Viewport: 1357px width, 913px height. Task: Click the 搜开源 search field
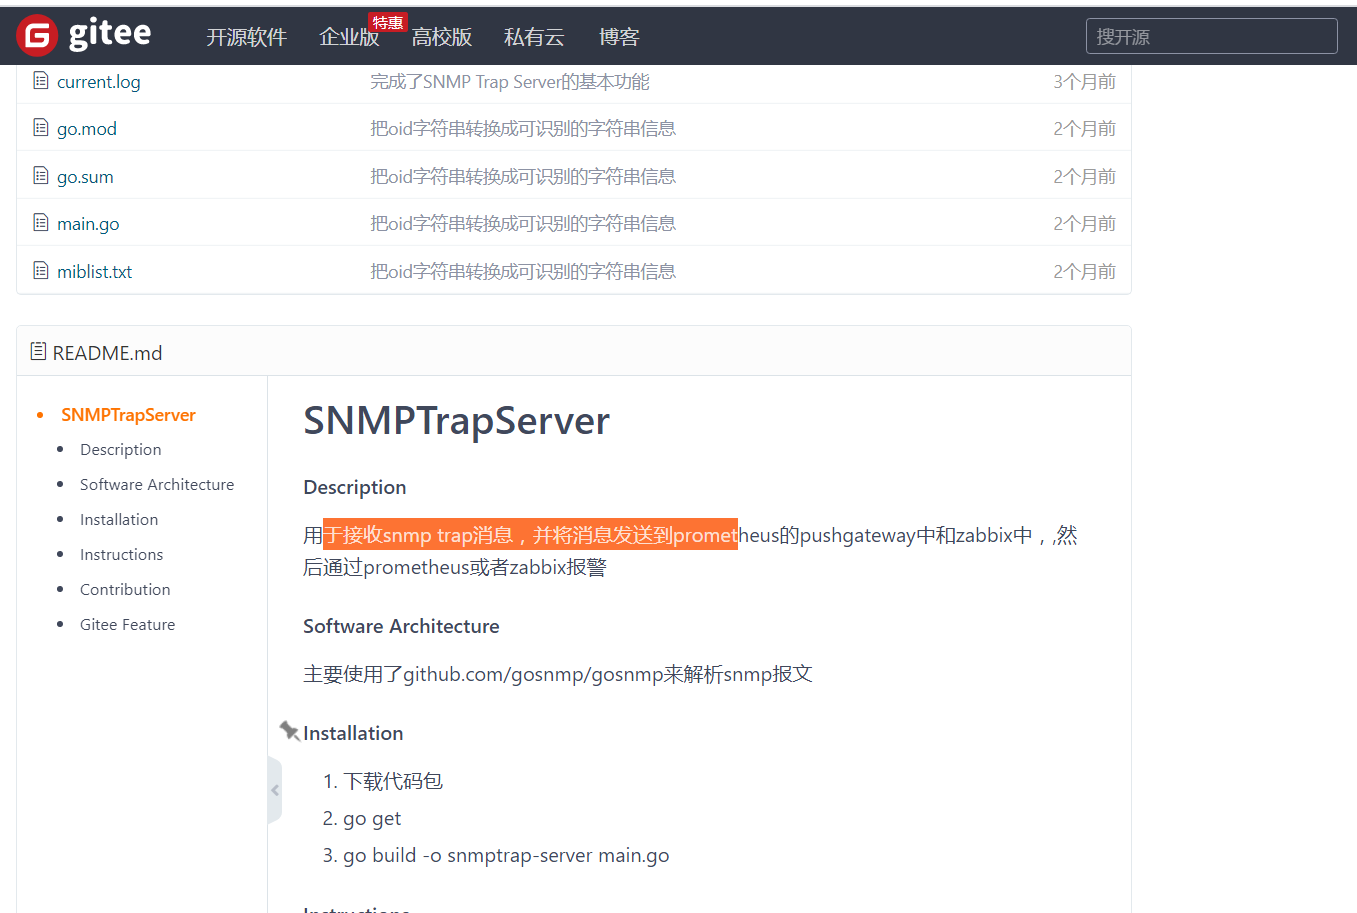(1211, 36)
